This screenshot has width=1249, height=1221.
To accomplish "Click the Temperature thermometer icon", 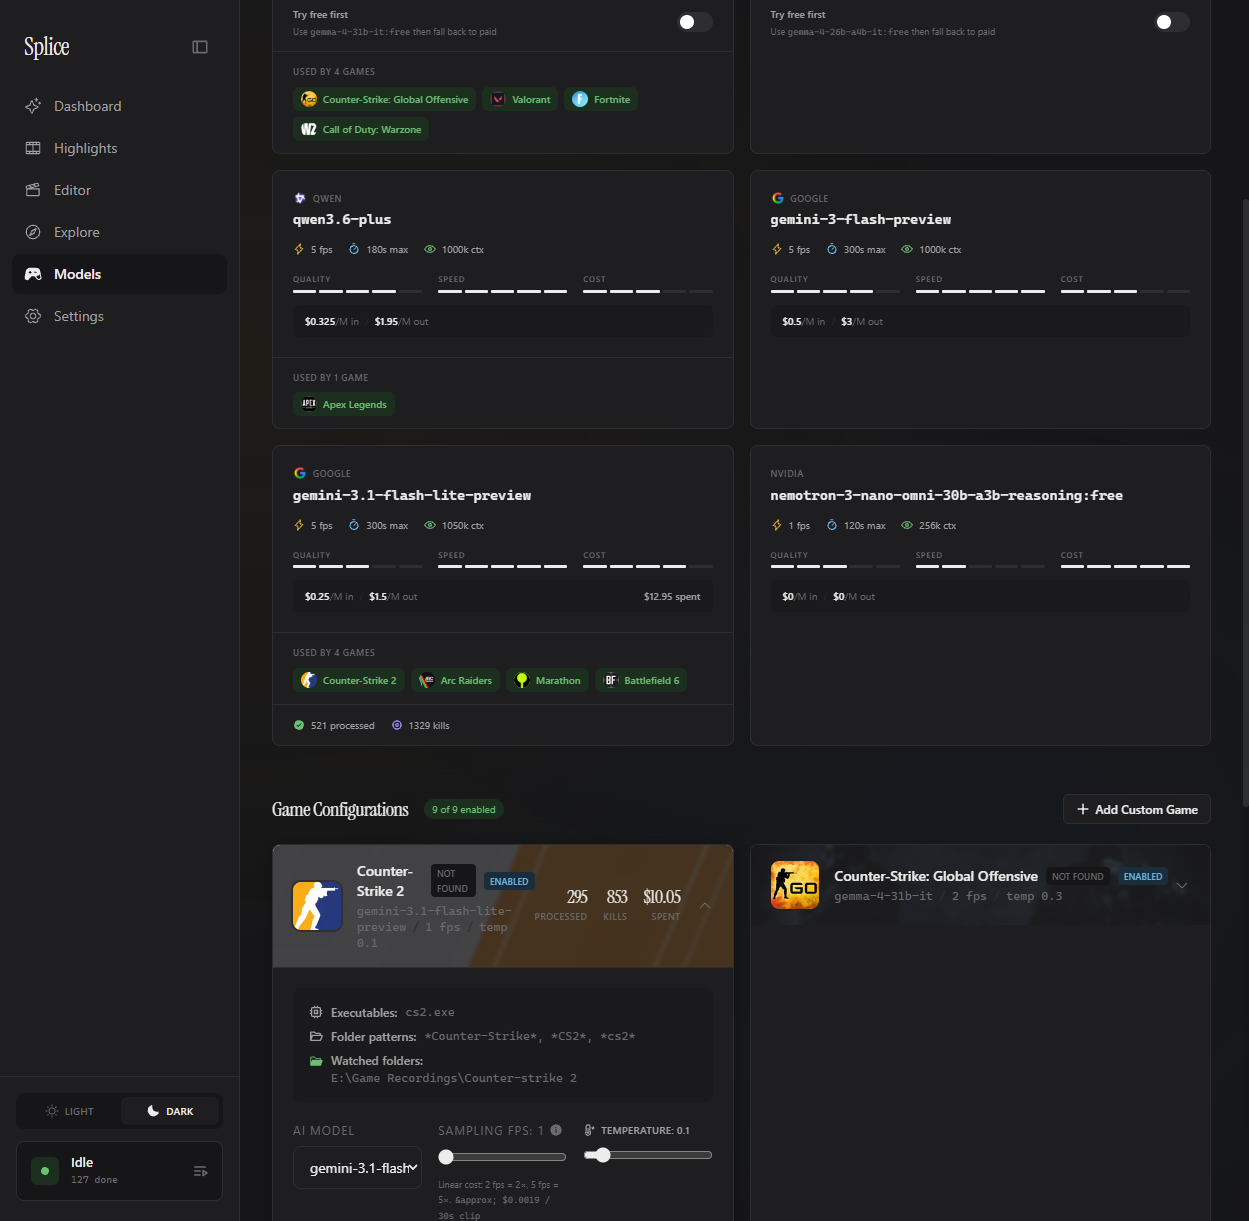I will [x=590, y=1130].
